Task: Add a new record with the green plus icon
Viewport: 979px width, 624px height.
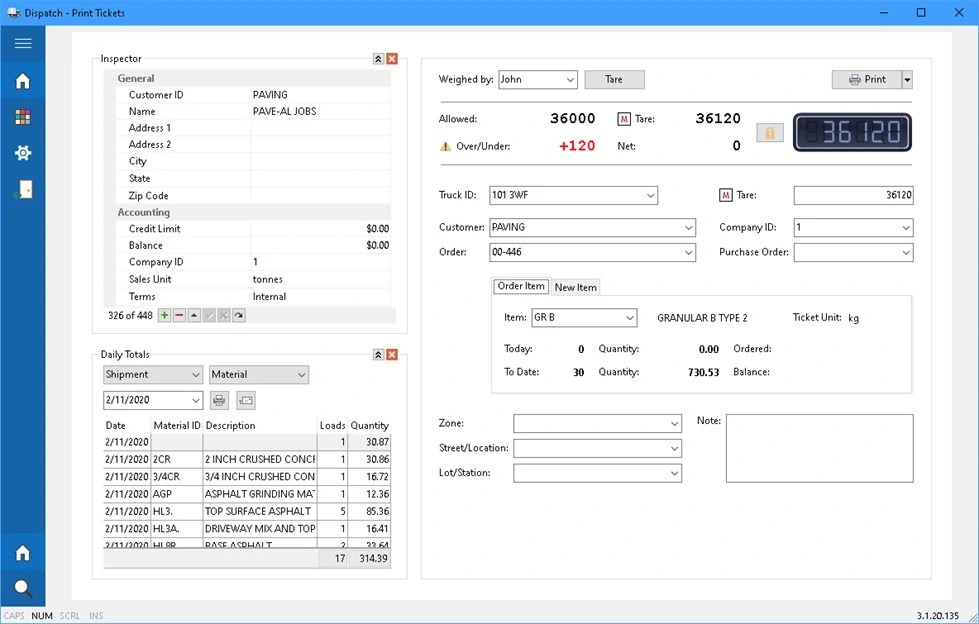Action: (164, 315)
